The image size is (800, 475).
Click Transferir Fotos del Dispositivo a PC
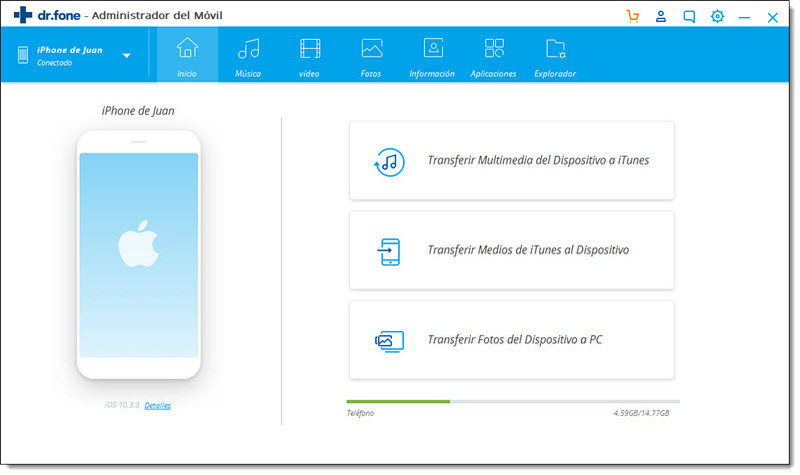pos(512,340)
